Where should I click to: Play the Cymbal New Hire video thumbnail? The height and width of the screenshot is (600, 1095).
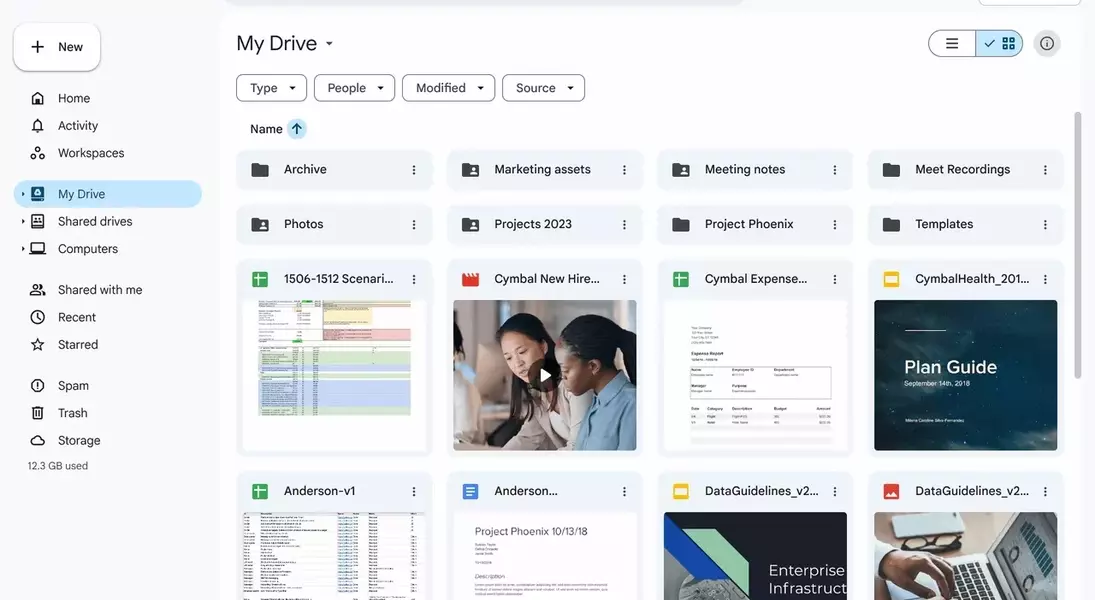[545, 375]
